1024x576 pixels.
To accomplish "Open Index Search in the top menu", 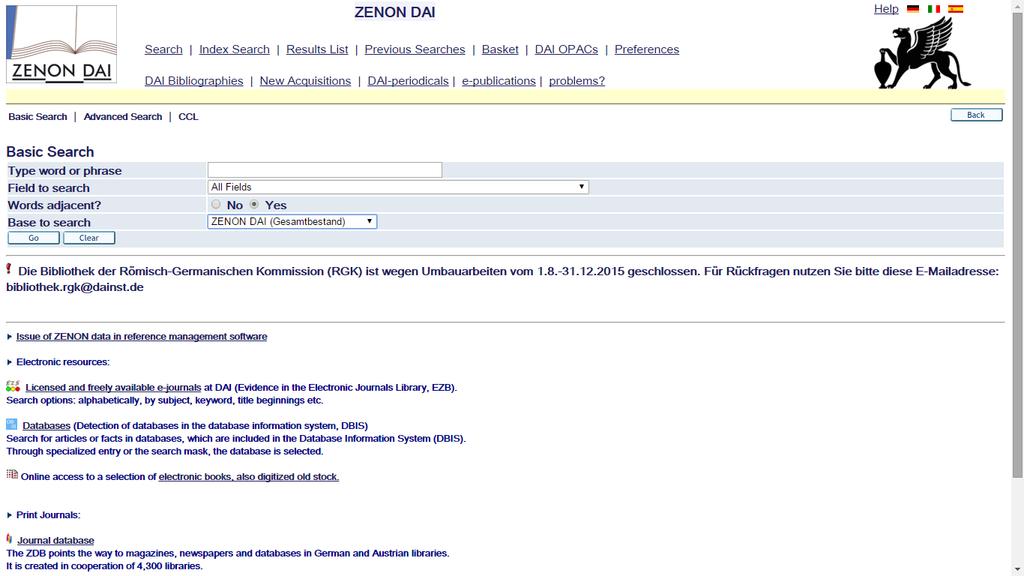I will 234,50.
